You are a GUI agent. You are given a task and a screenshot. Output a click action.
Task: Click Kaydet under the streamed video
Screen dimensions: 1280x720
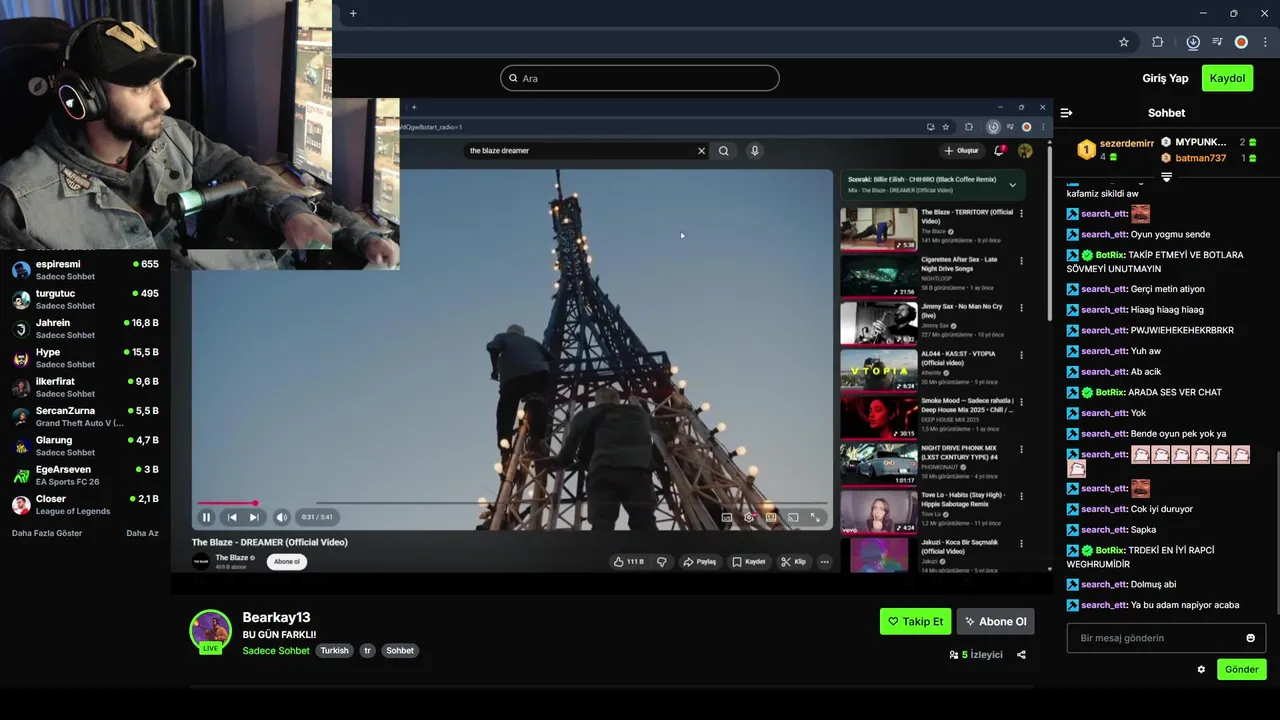pyautogui.click(x=748, y=562)
